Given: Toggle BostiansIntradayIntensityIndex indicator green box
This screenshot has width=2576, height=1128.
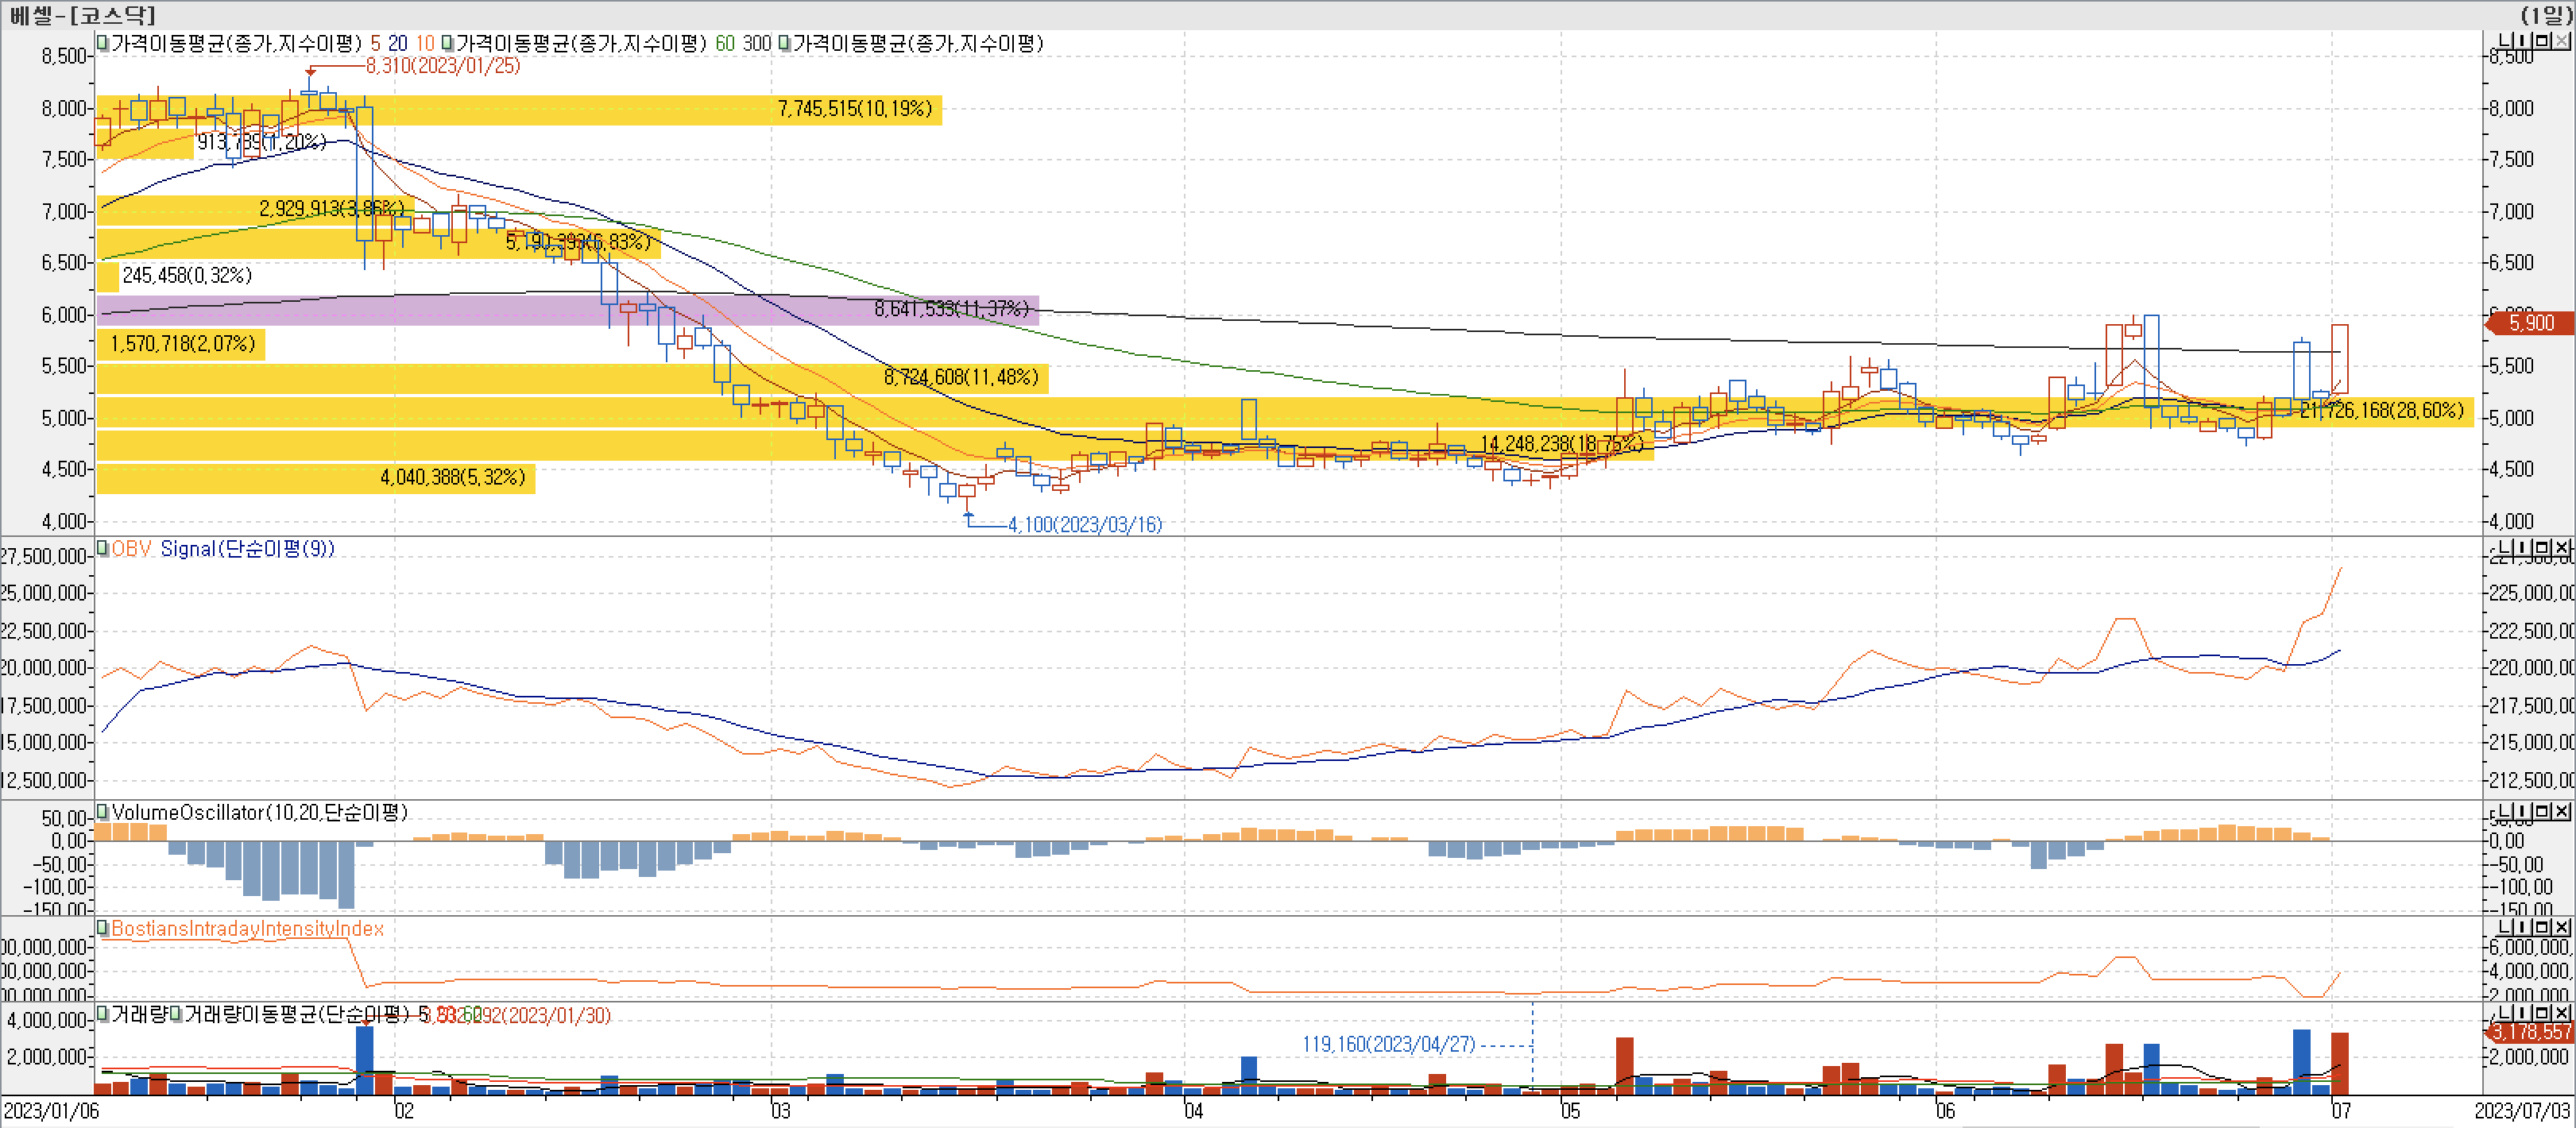Looking at the screenshot, I should [x=102, y=928].
